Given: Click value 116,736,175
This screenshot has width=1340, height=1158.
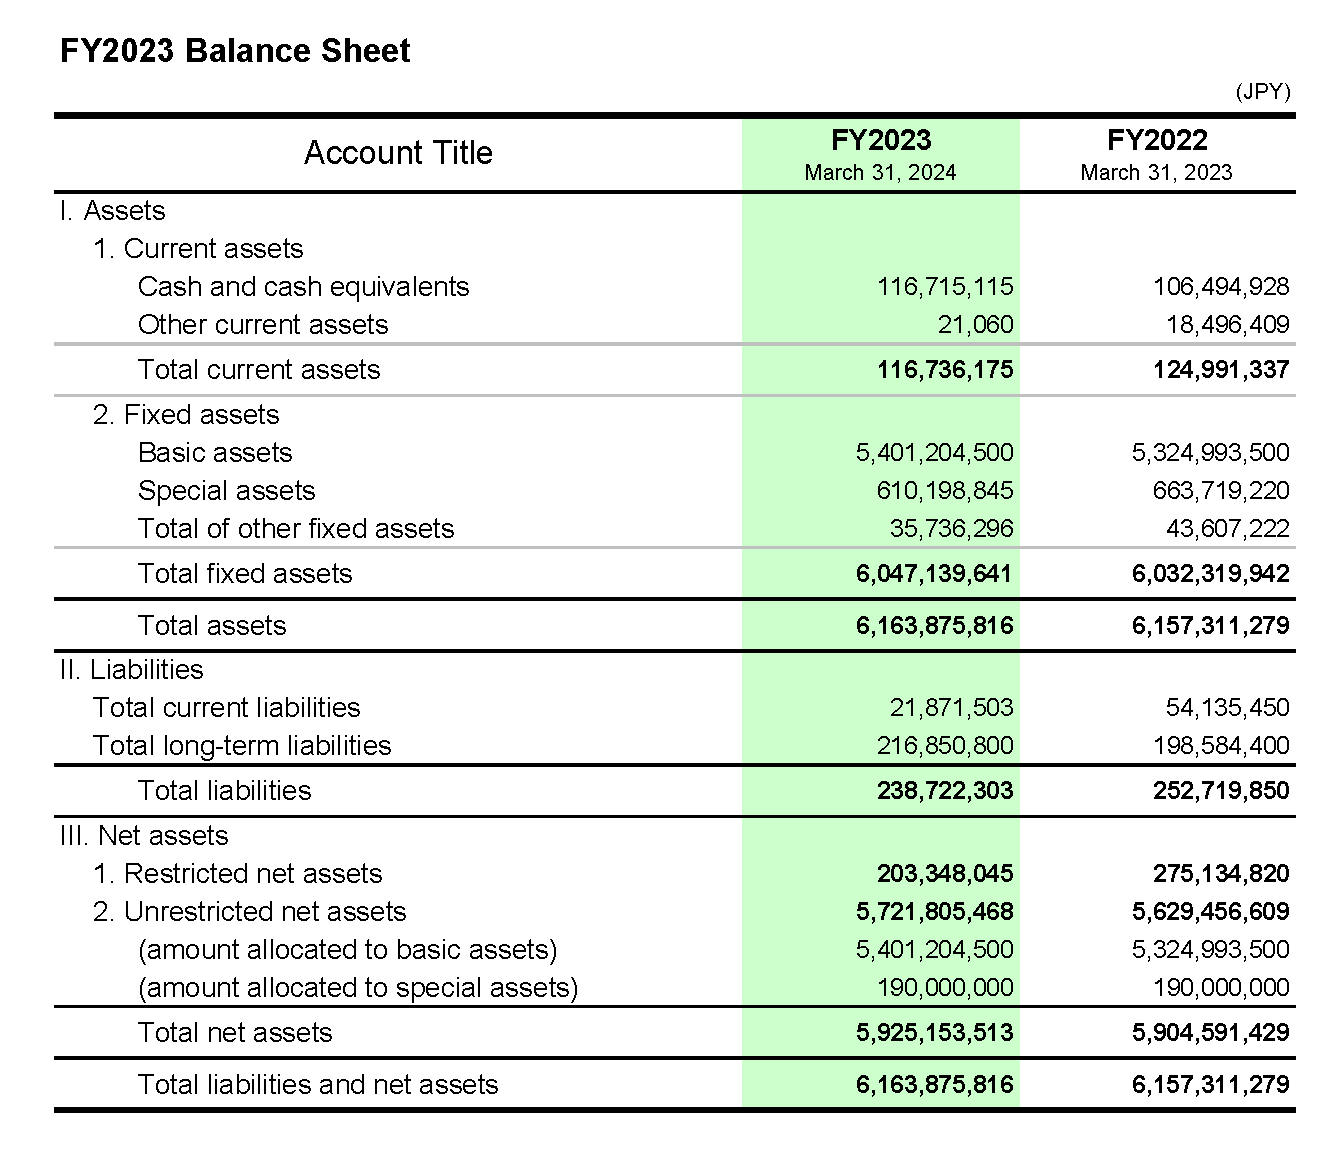Looking at the screenshot, I should pos(945,370).
